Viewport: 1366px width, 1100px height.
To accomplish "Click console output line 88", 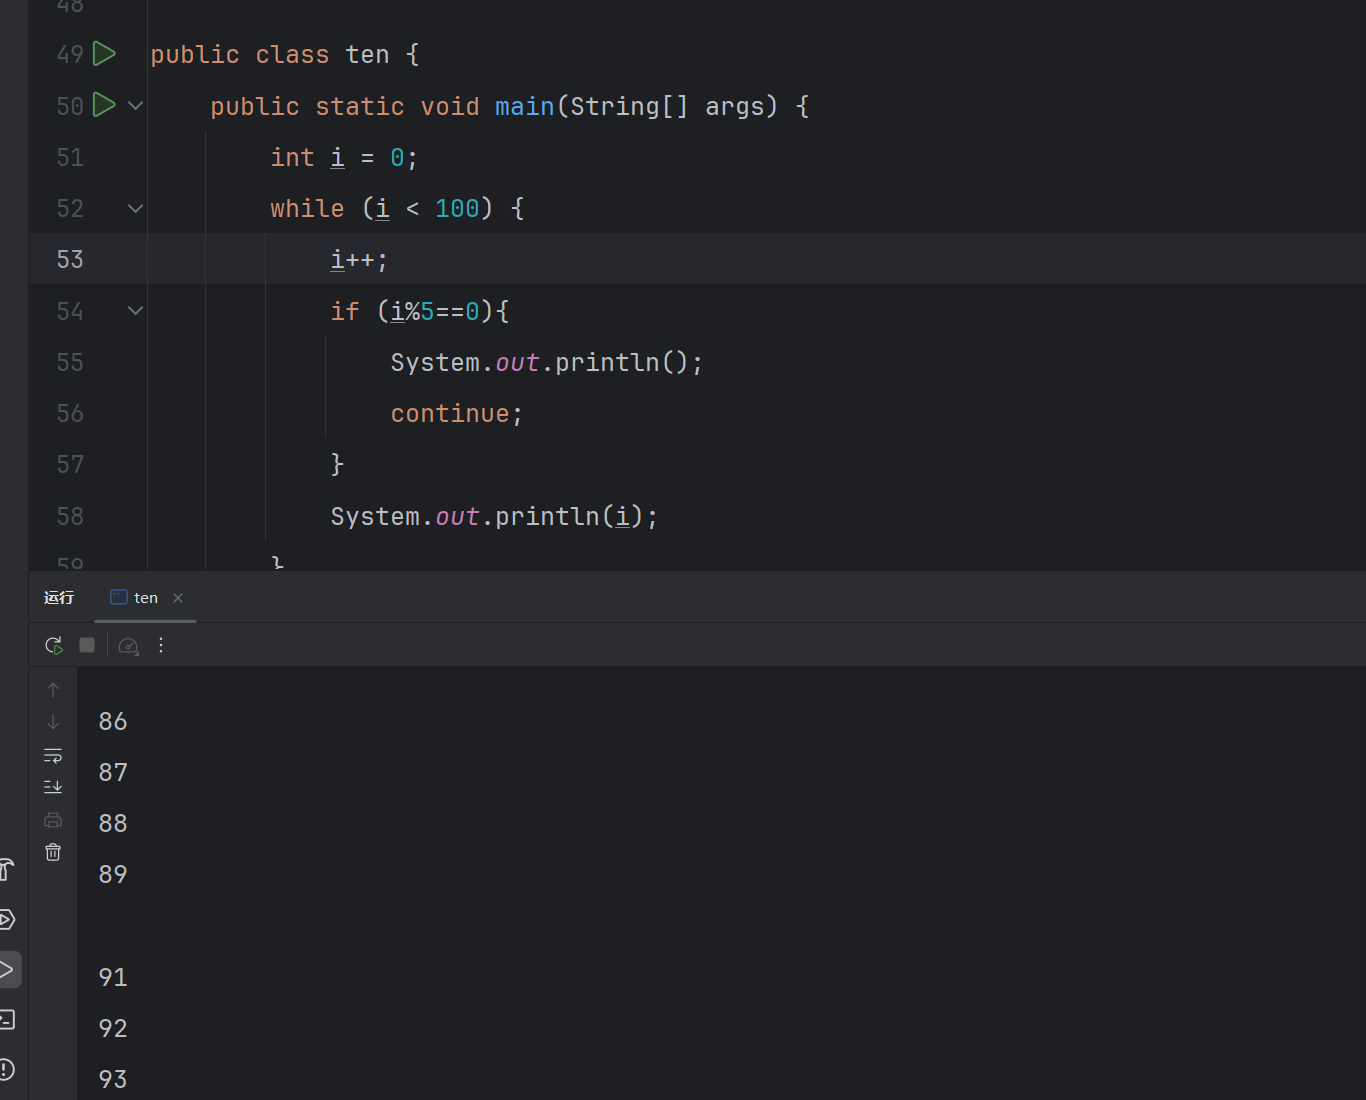I will pyautogui.click(x=113, y=823).
